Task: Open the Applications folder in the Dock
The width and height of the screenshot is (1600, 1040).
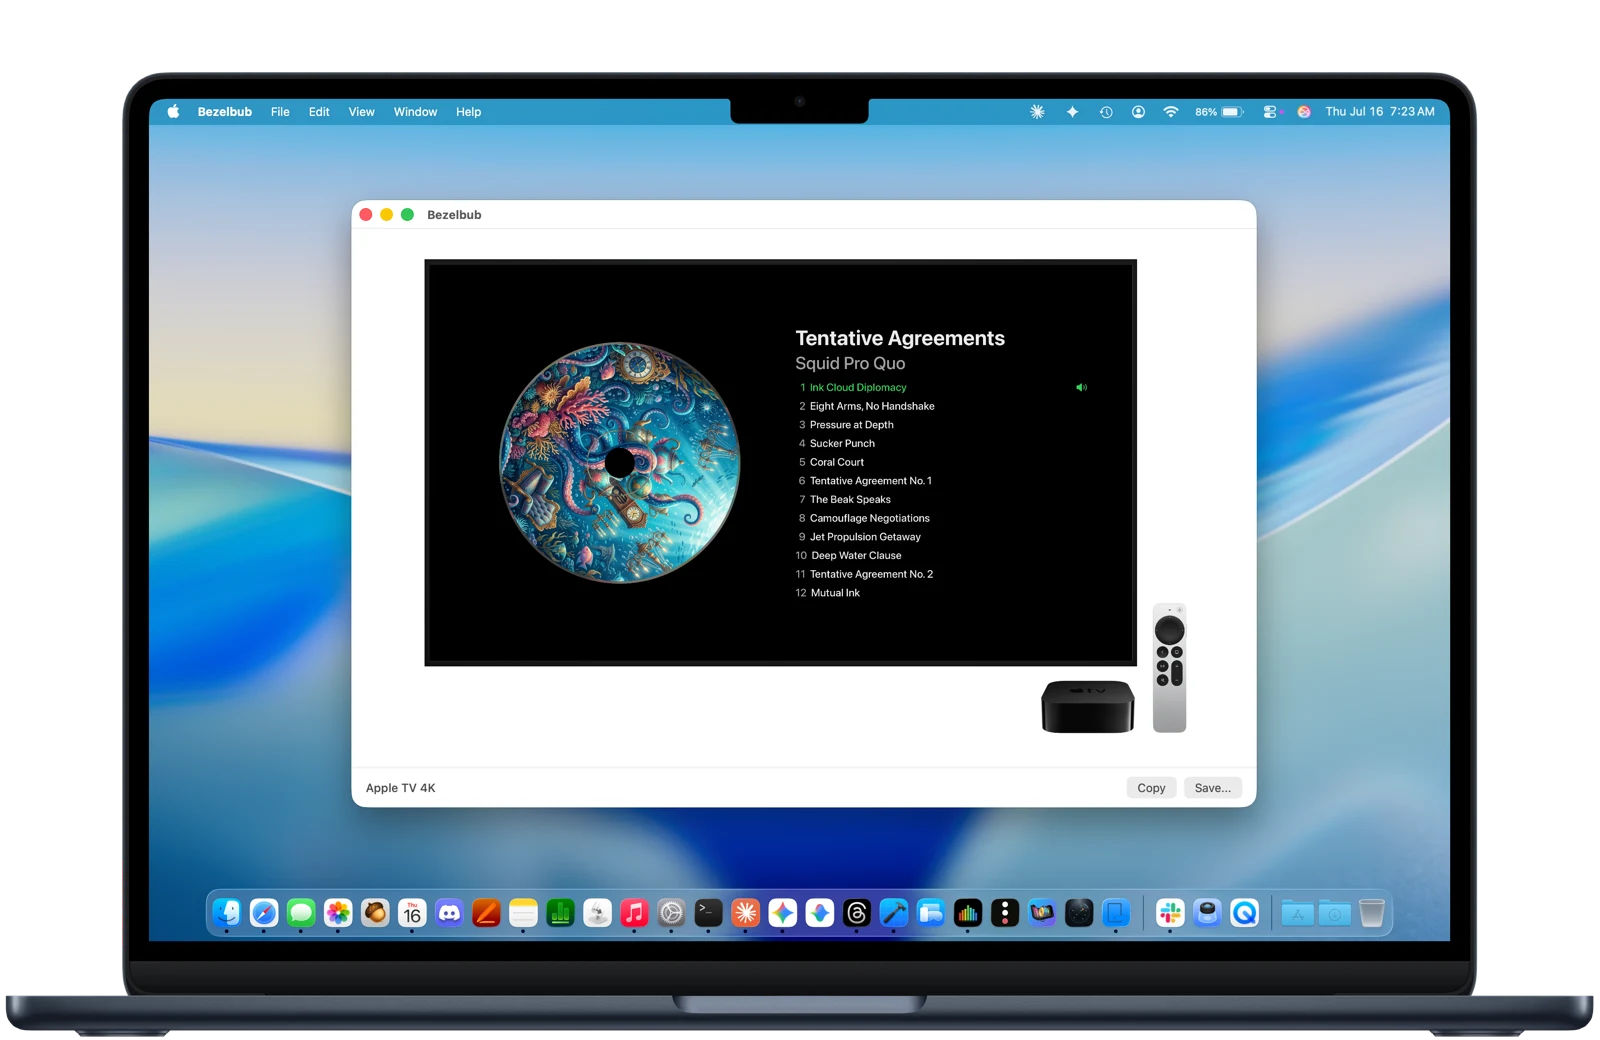Action: [1297, 912]
